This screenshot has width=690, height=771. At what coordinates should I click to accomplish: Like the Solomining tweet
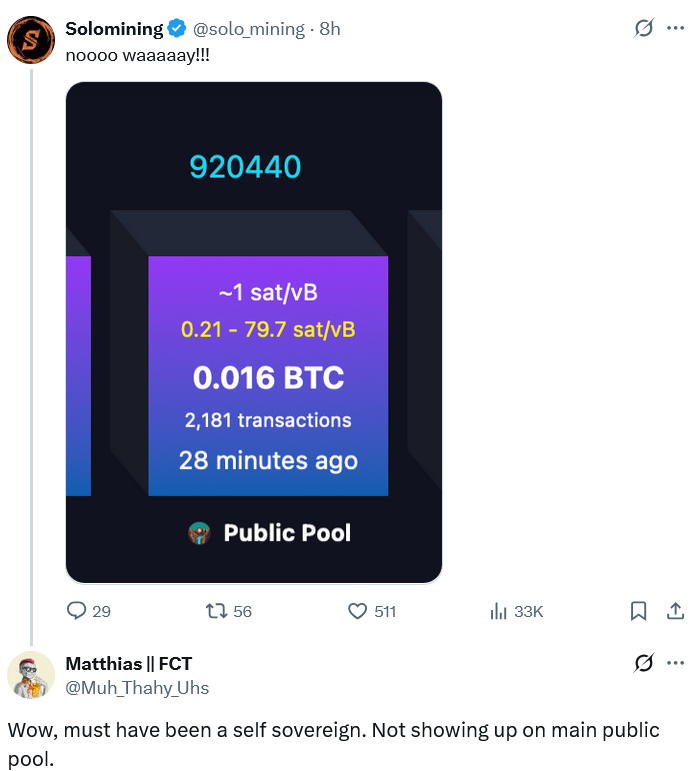pyautogui.click(x=358, y=611)
